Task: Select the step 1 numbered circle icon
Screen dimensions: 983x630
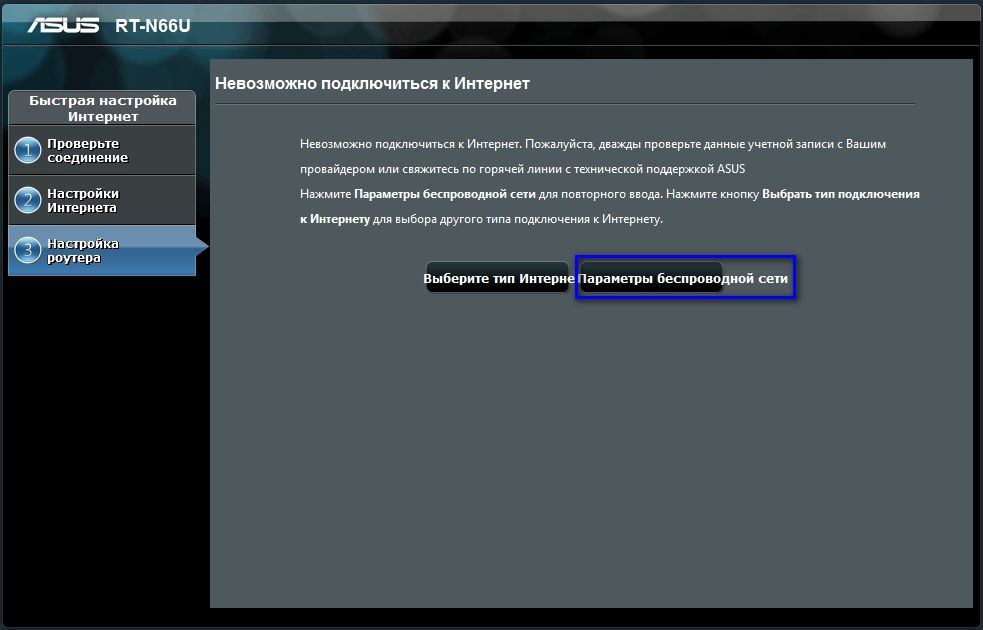Action: pos(28,150)
